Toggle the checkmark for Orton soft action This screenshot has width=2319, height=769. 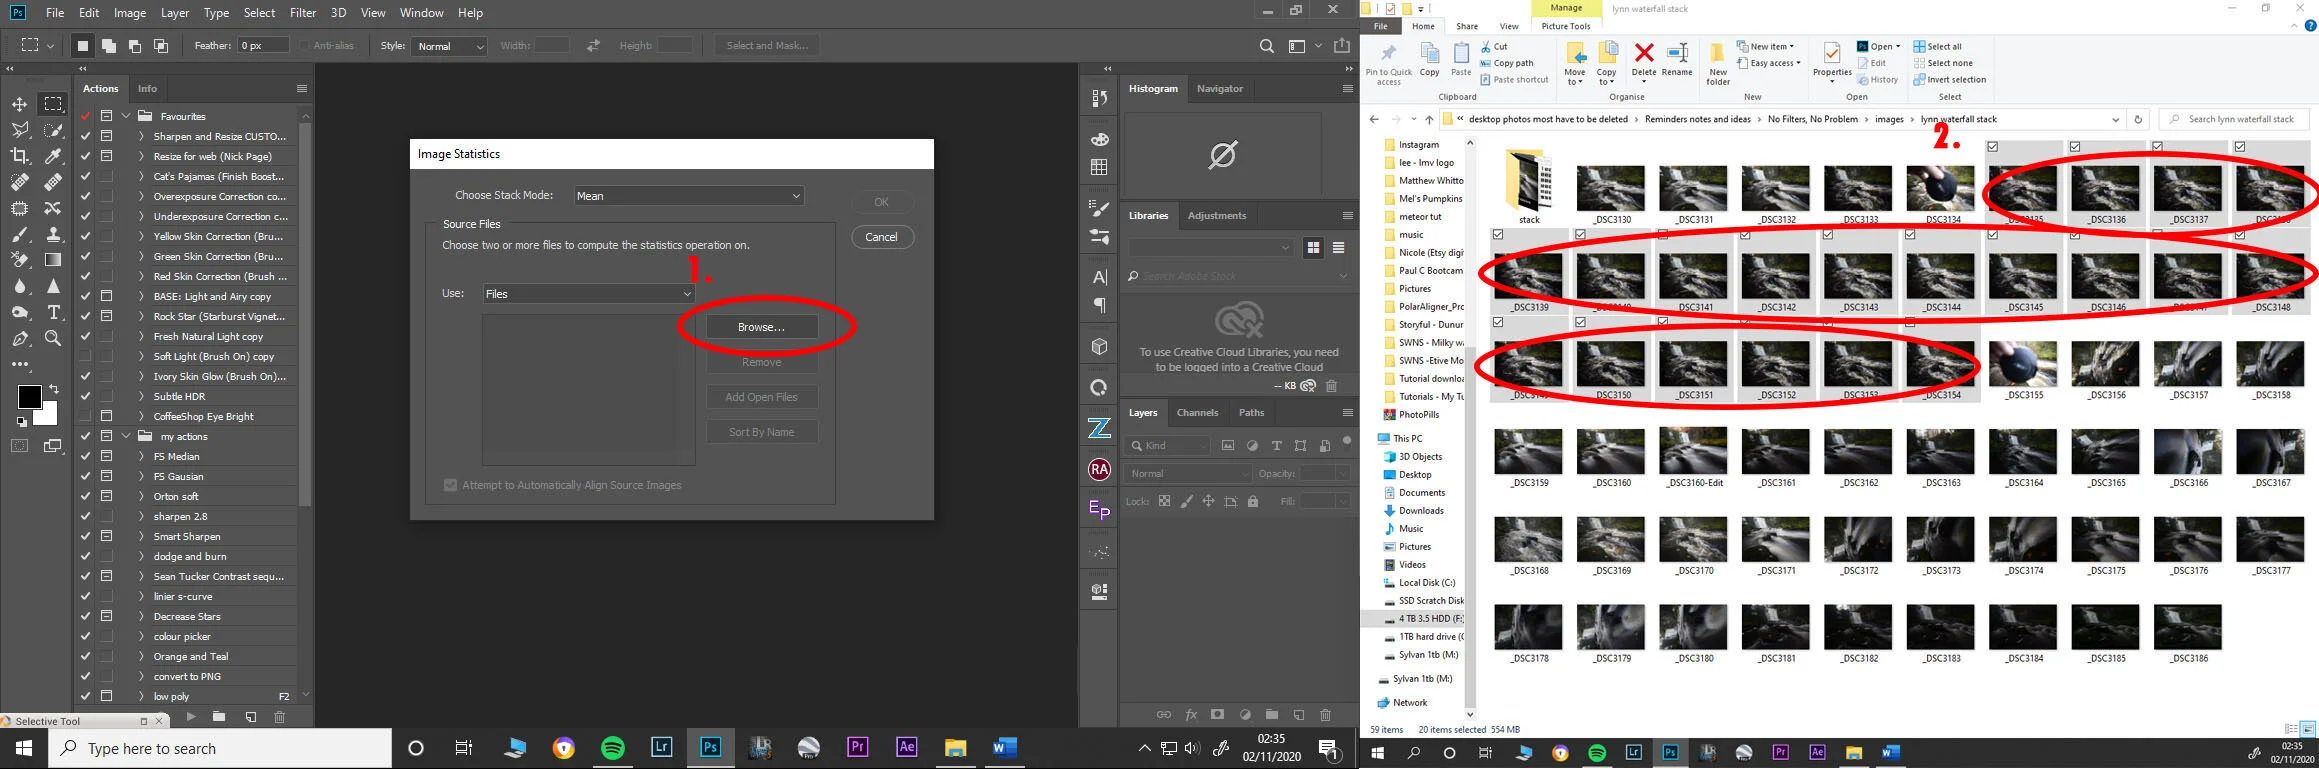[x=85, y=496]
